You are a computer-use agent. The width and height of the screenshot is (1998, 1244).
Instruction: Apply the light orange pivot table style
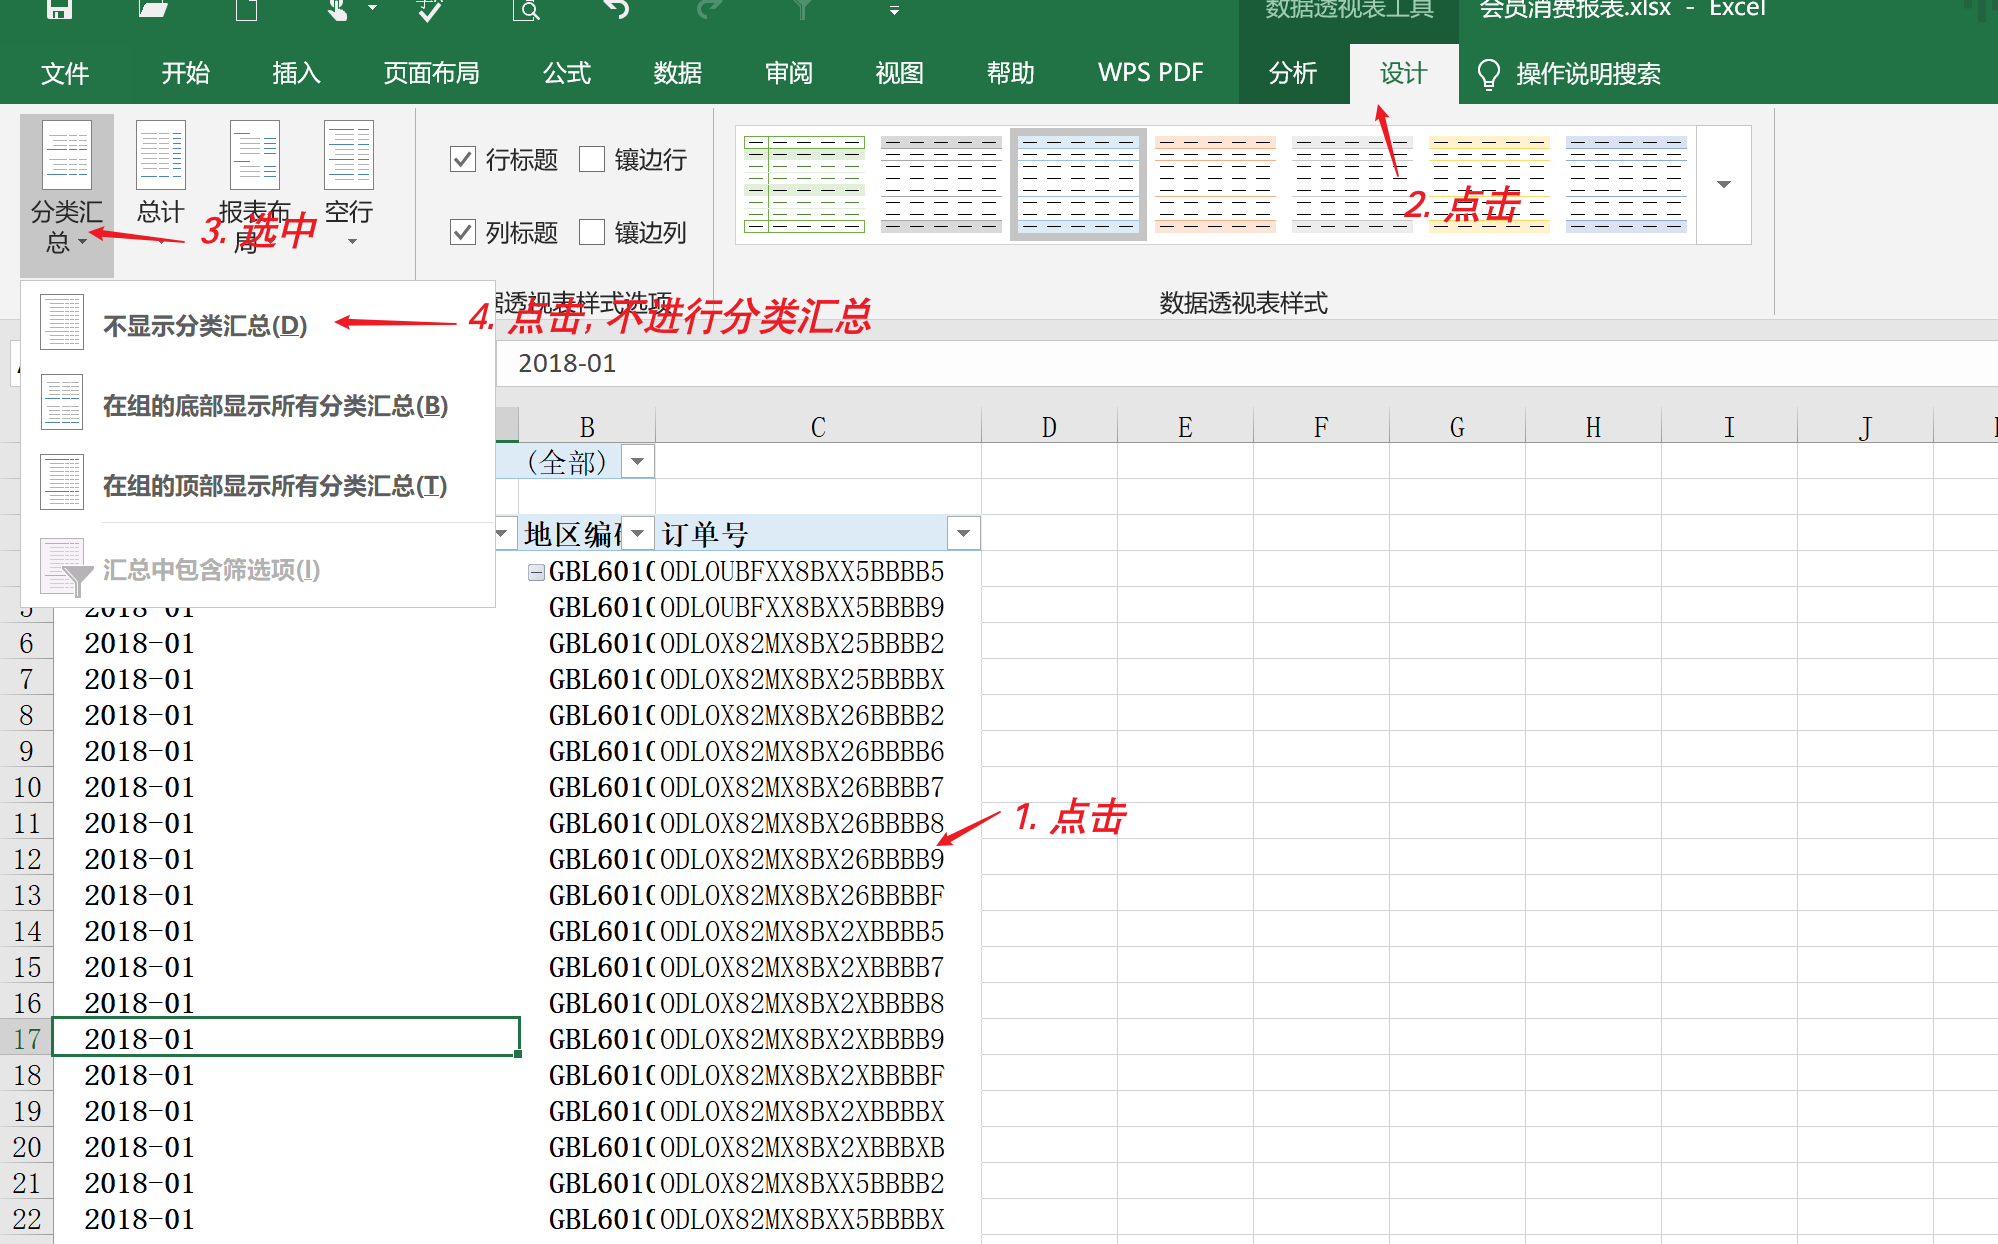pyautogui.click(x=1214, y=185)
